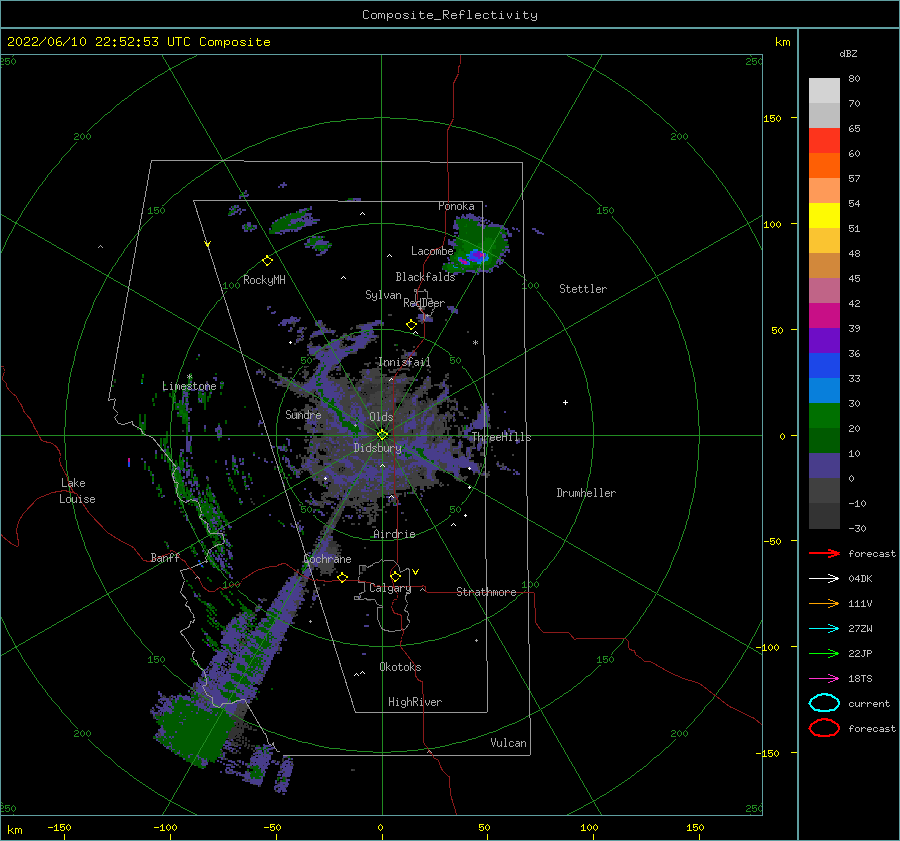
Task: Click the HighRiver label
Action: tap(415, 702)
